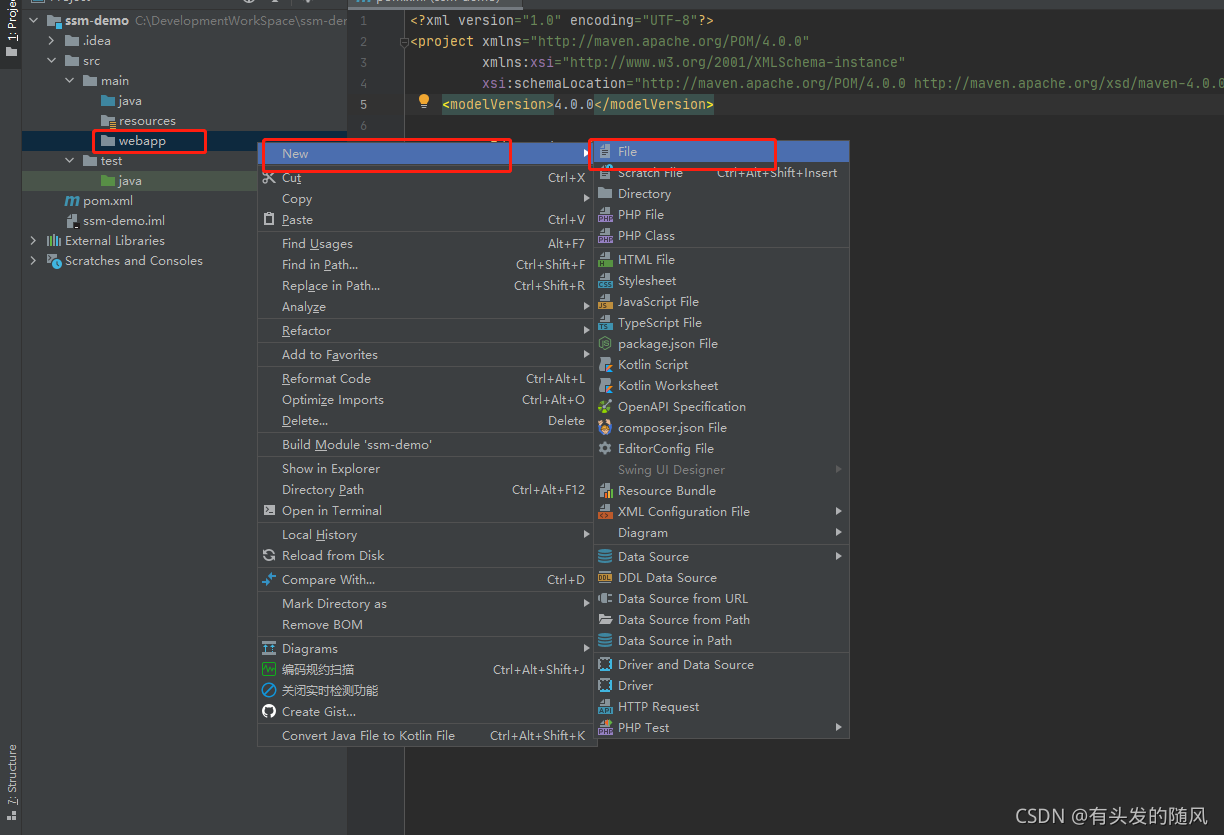
Task: Click the Kotlin Worksheet icon
Action: (605, 386)
